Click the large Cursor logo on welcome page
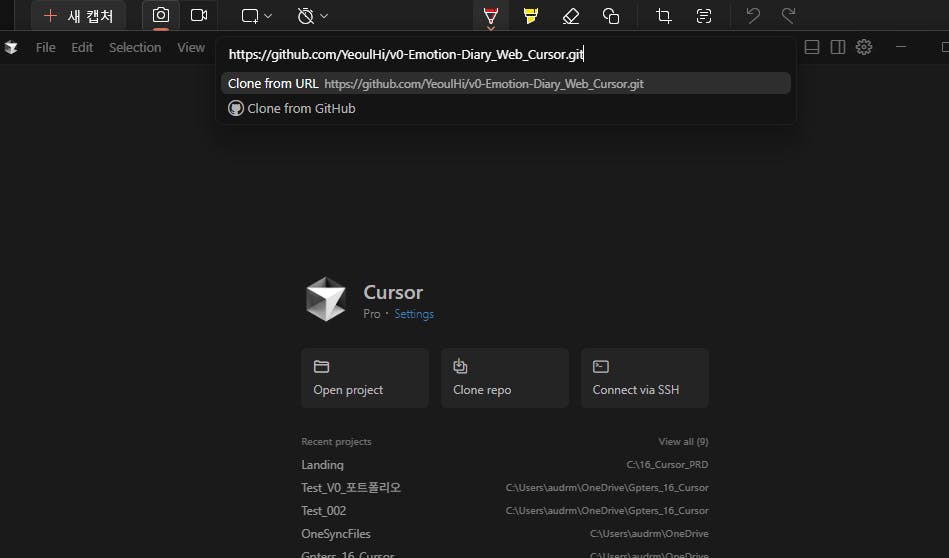This screenshot has width=949, height=558. pyautogui.click(x=326, y=299)
